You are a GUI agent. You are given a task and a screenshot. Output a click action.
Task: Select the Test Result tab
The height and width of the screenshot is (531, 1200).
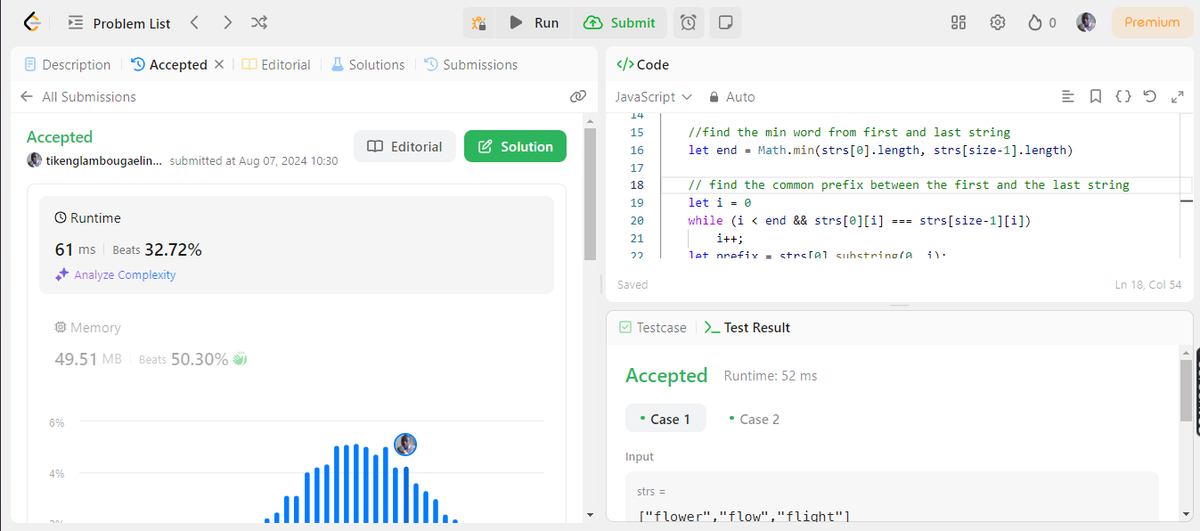pyautogui.click(x=748, y=327)
